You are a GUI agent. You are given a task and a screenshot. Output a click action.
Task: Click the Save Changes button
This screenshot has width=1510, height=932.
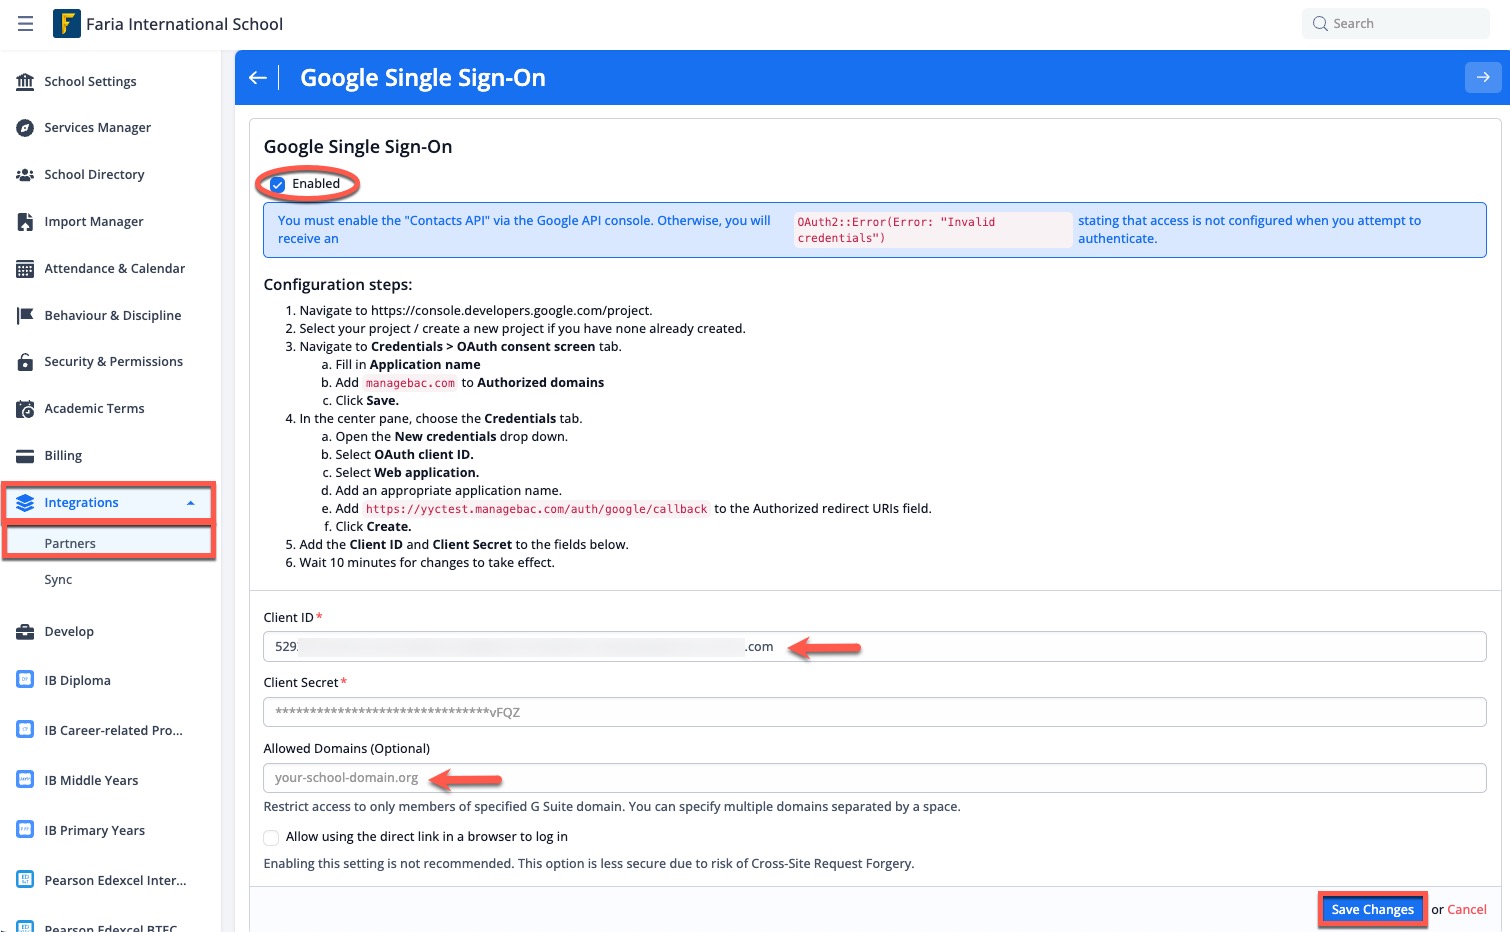pos(1372,909)
